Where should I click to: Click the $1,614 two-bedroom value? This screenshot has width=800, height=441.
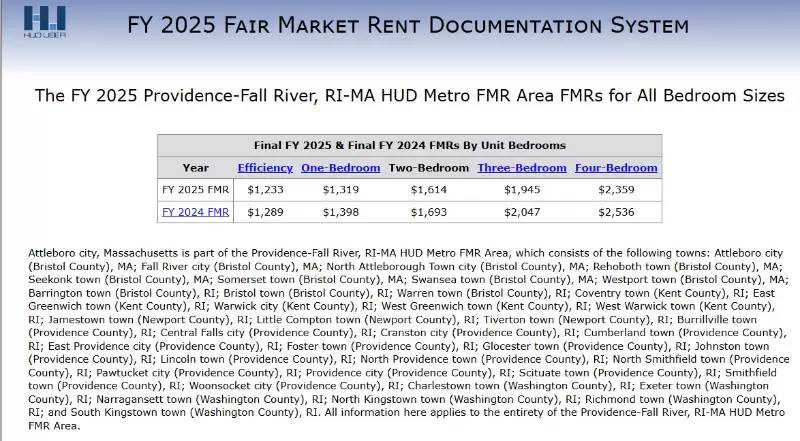(429, 190)
